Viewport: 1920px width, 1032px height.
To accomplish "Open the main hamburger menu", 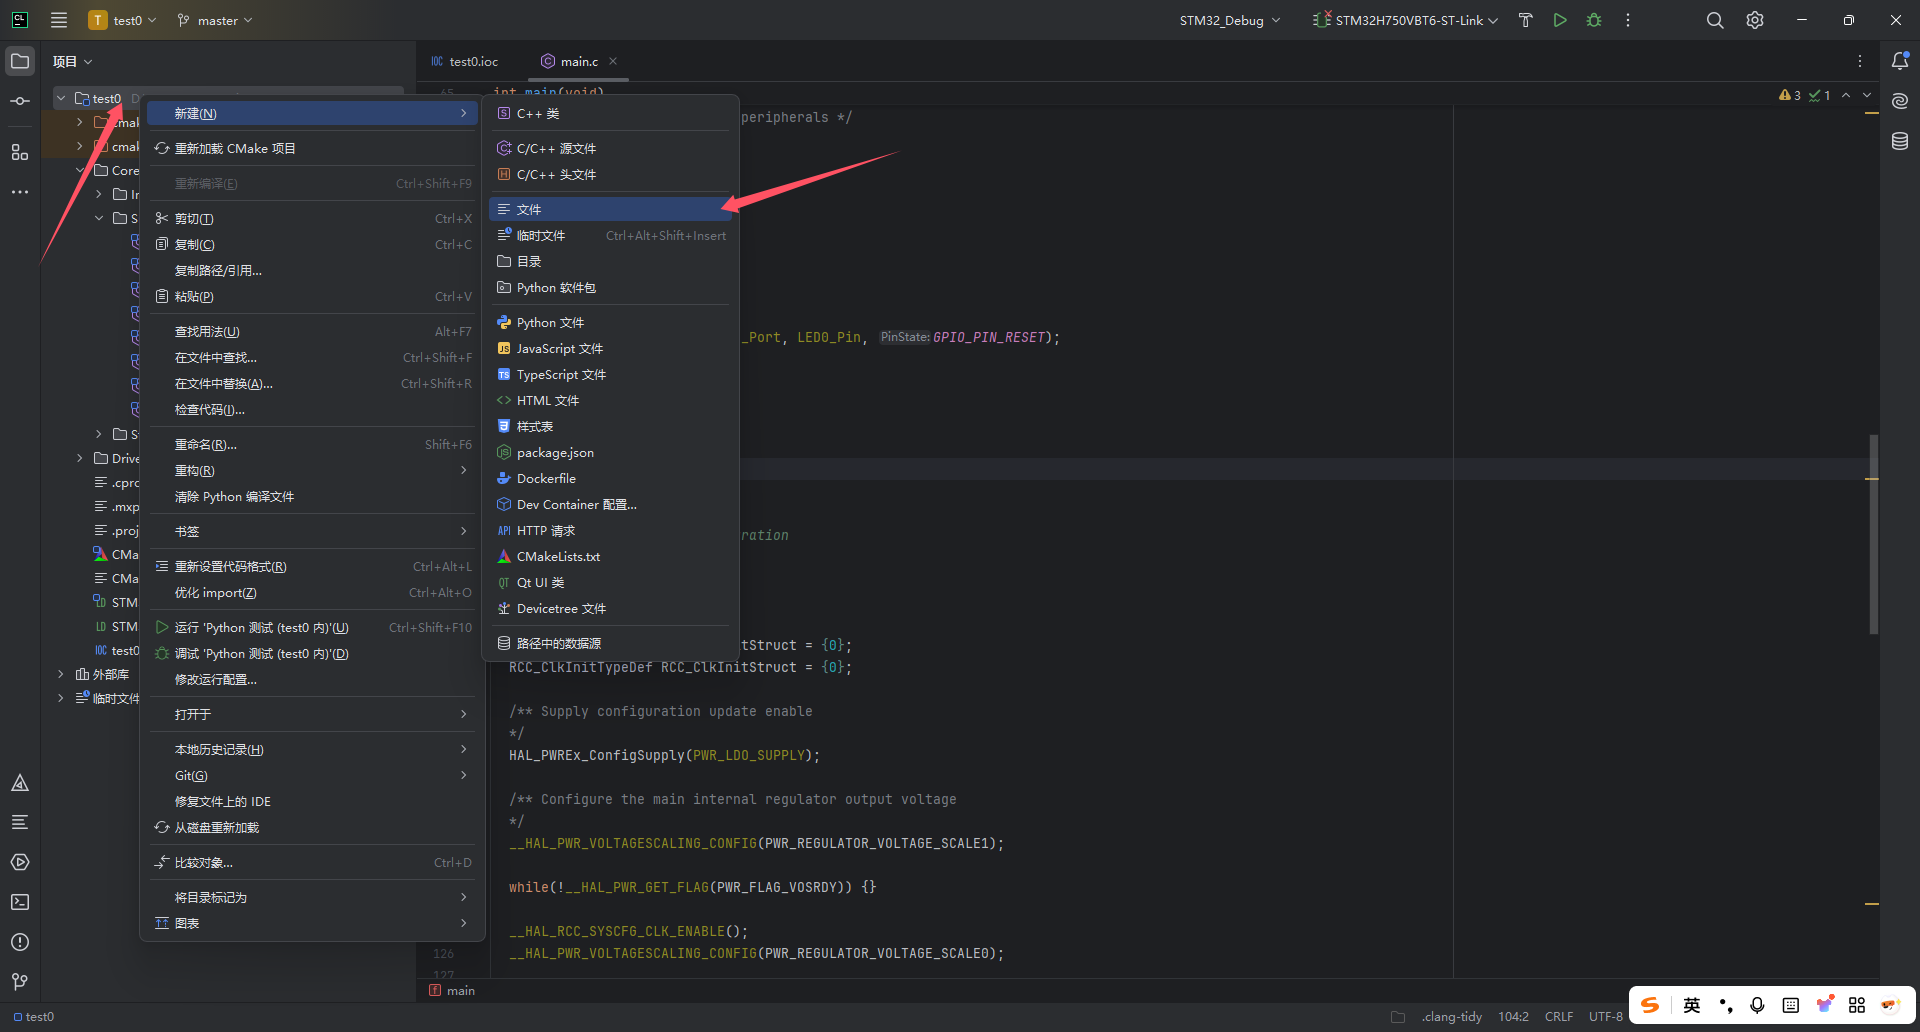I will pos(59,20).
